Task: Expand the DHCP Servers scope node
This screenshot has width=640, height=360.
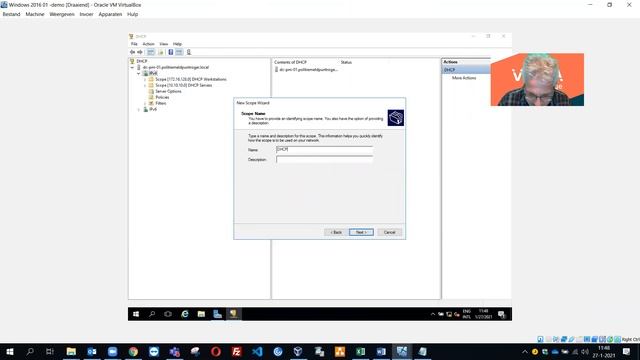Action: 145,85
